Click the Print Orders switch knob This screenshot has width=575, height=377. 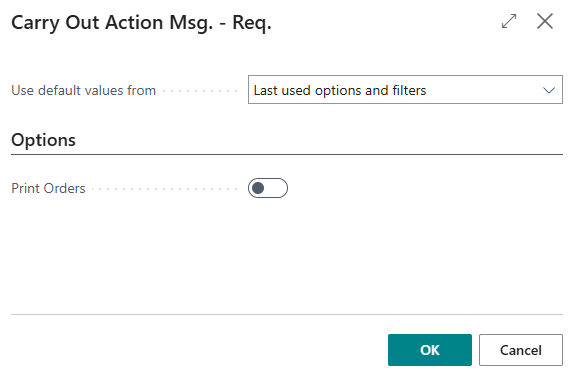[x=258, y=188]
